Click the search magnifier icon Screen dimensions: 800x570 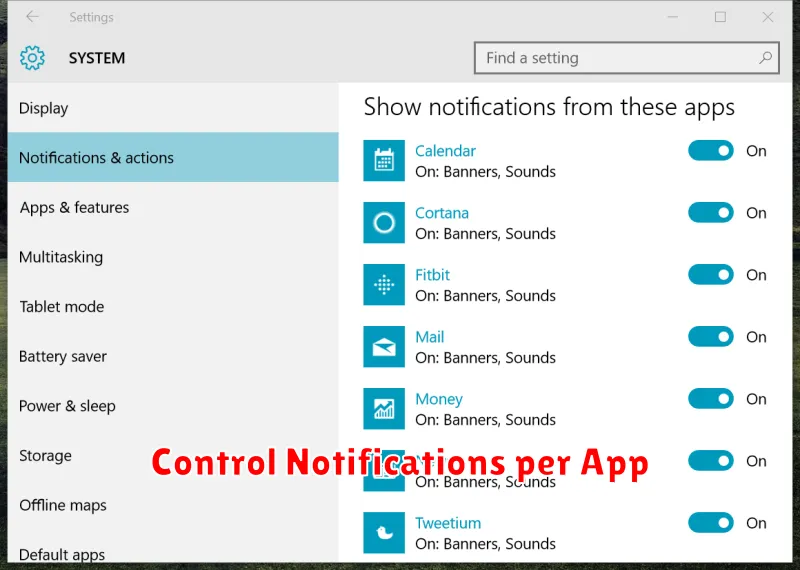[765, 58]
